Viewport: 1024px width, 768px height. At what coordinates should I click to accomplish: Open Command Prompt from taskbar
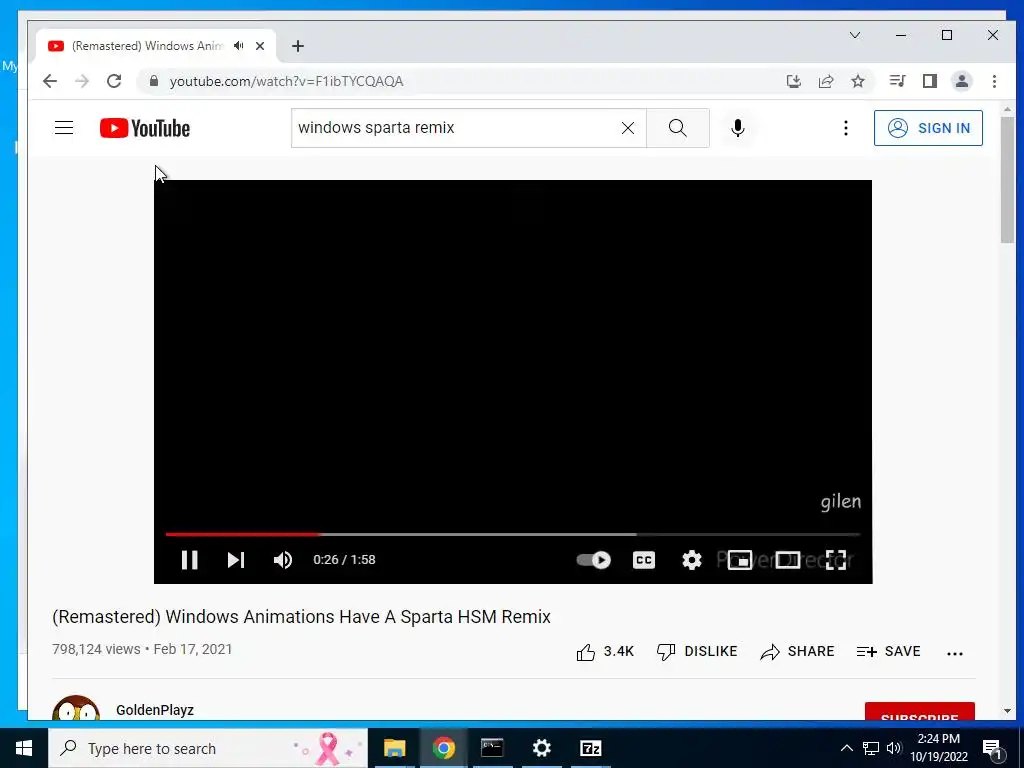[x=492, y=748]
